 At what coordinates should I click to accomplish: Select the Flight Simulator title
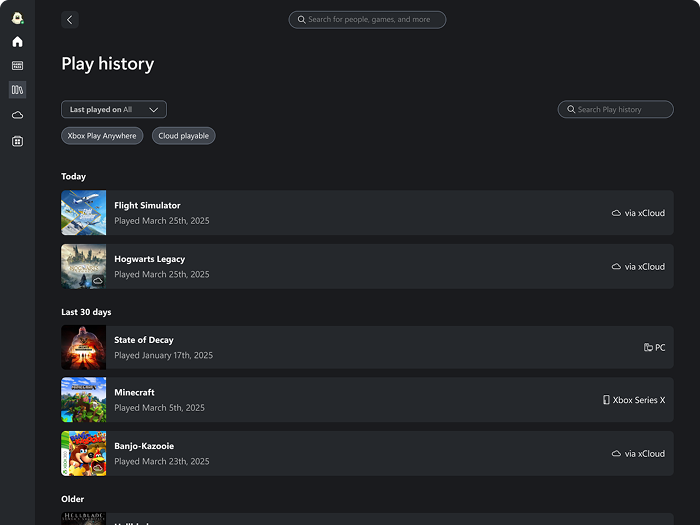[x=147, y=205]
